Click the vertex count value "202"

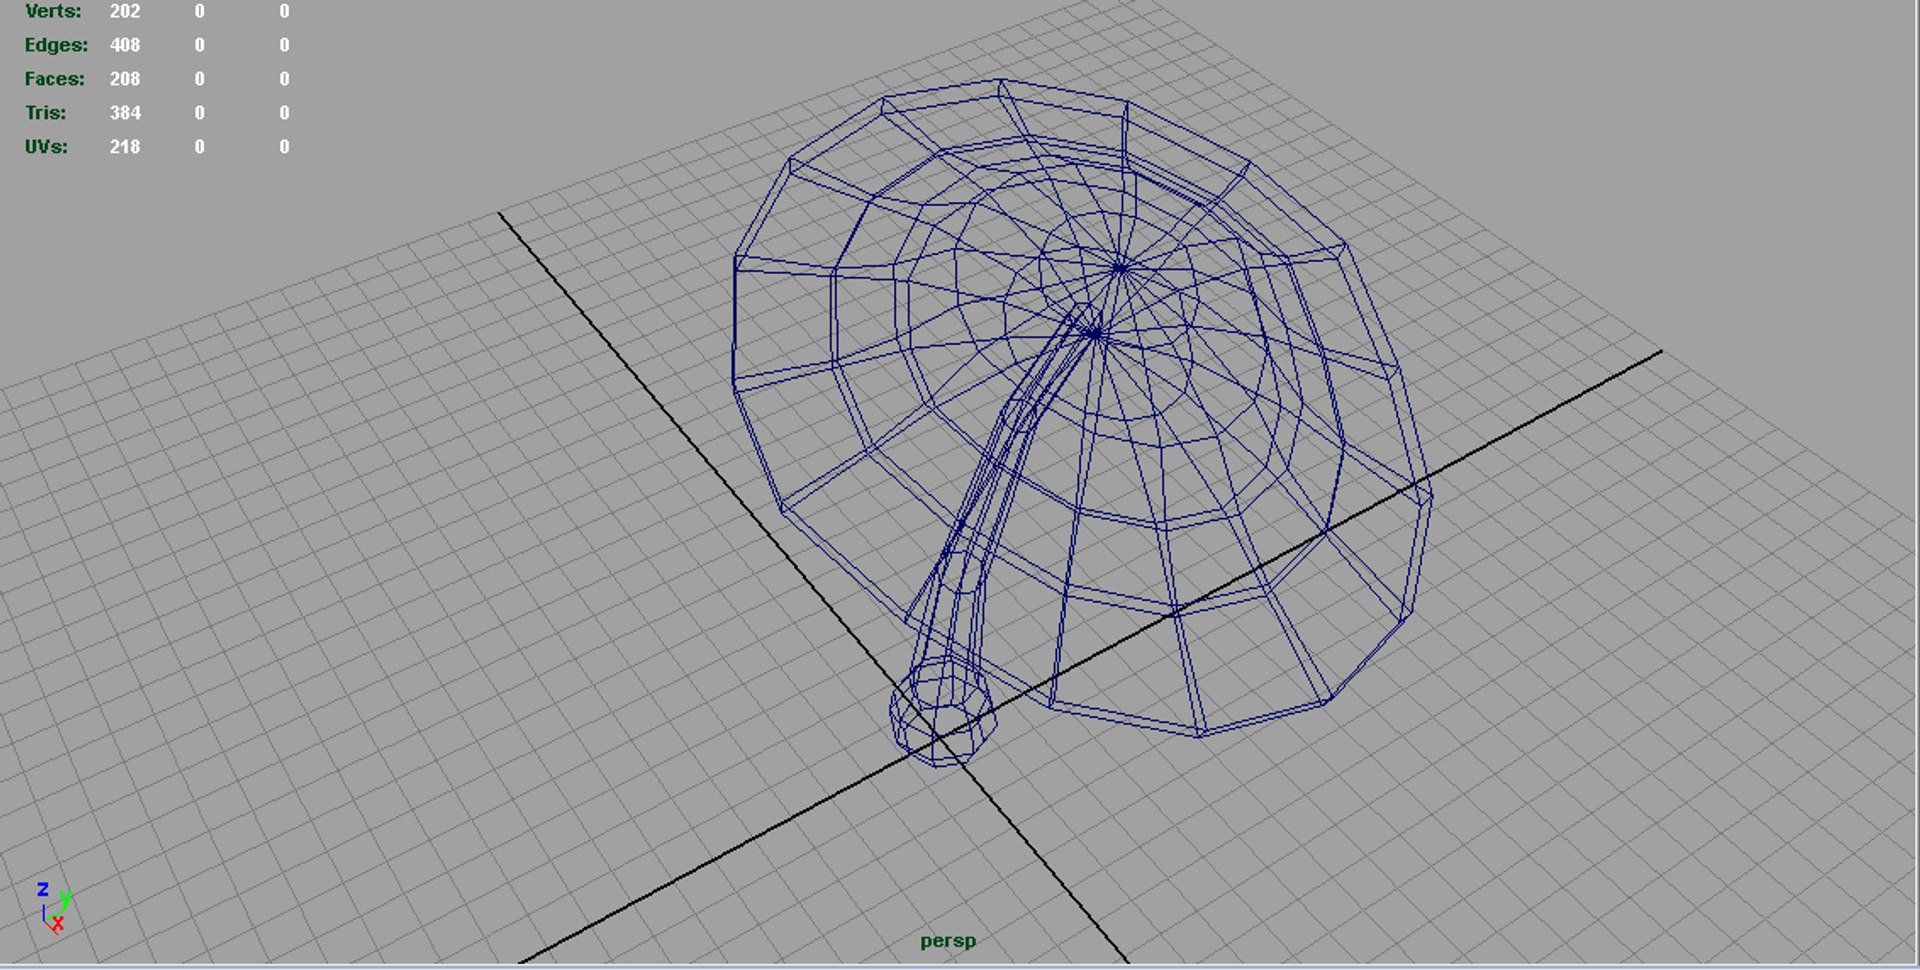click(x=125, y=11)
